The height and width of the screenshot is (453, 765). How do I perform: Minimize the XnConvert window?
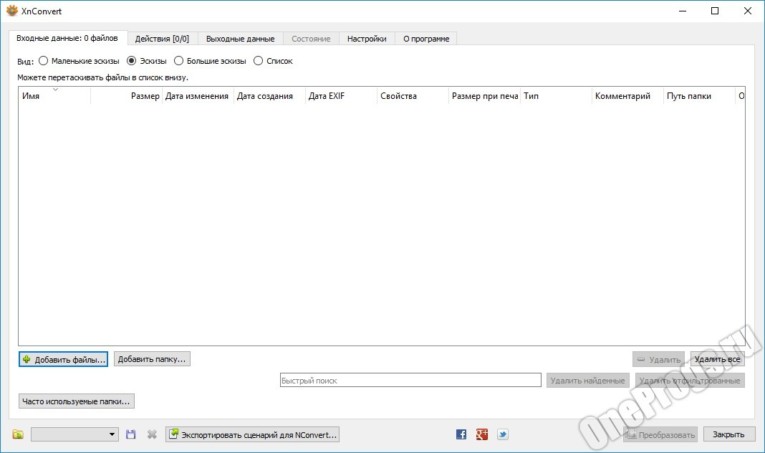pos(683,11)
